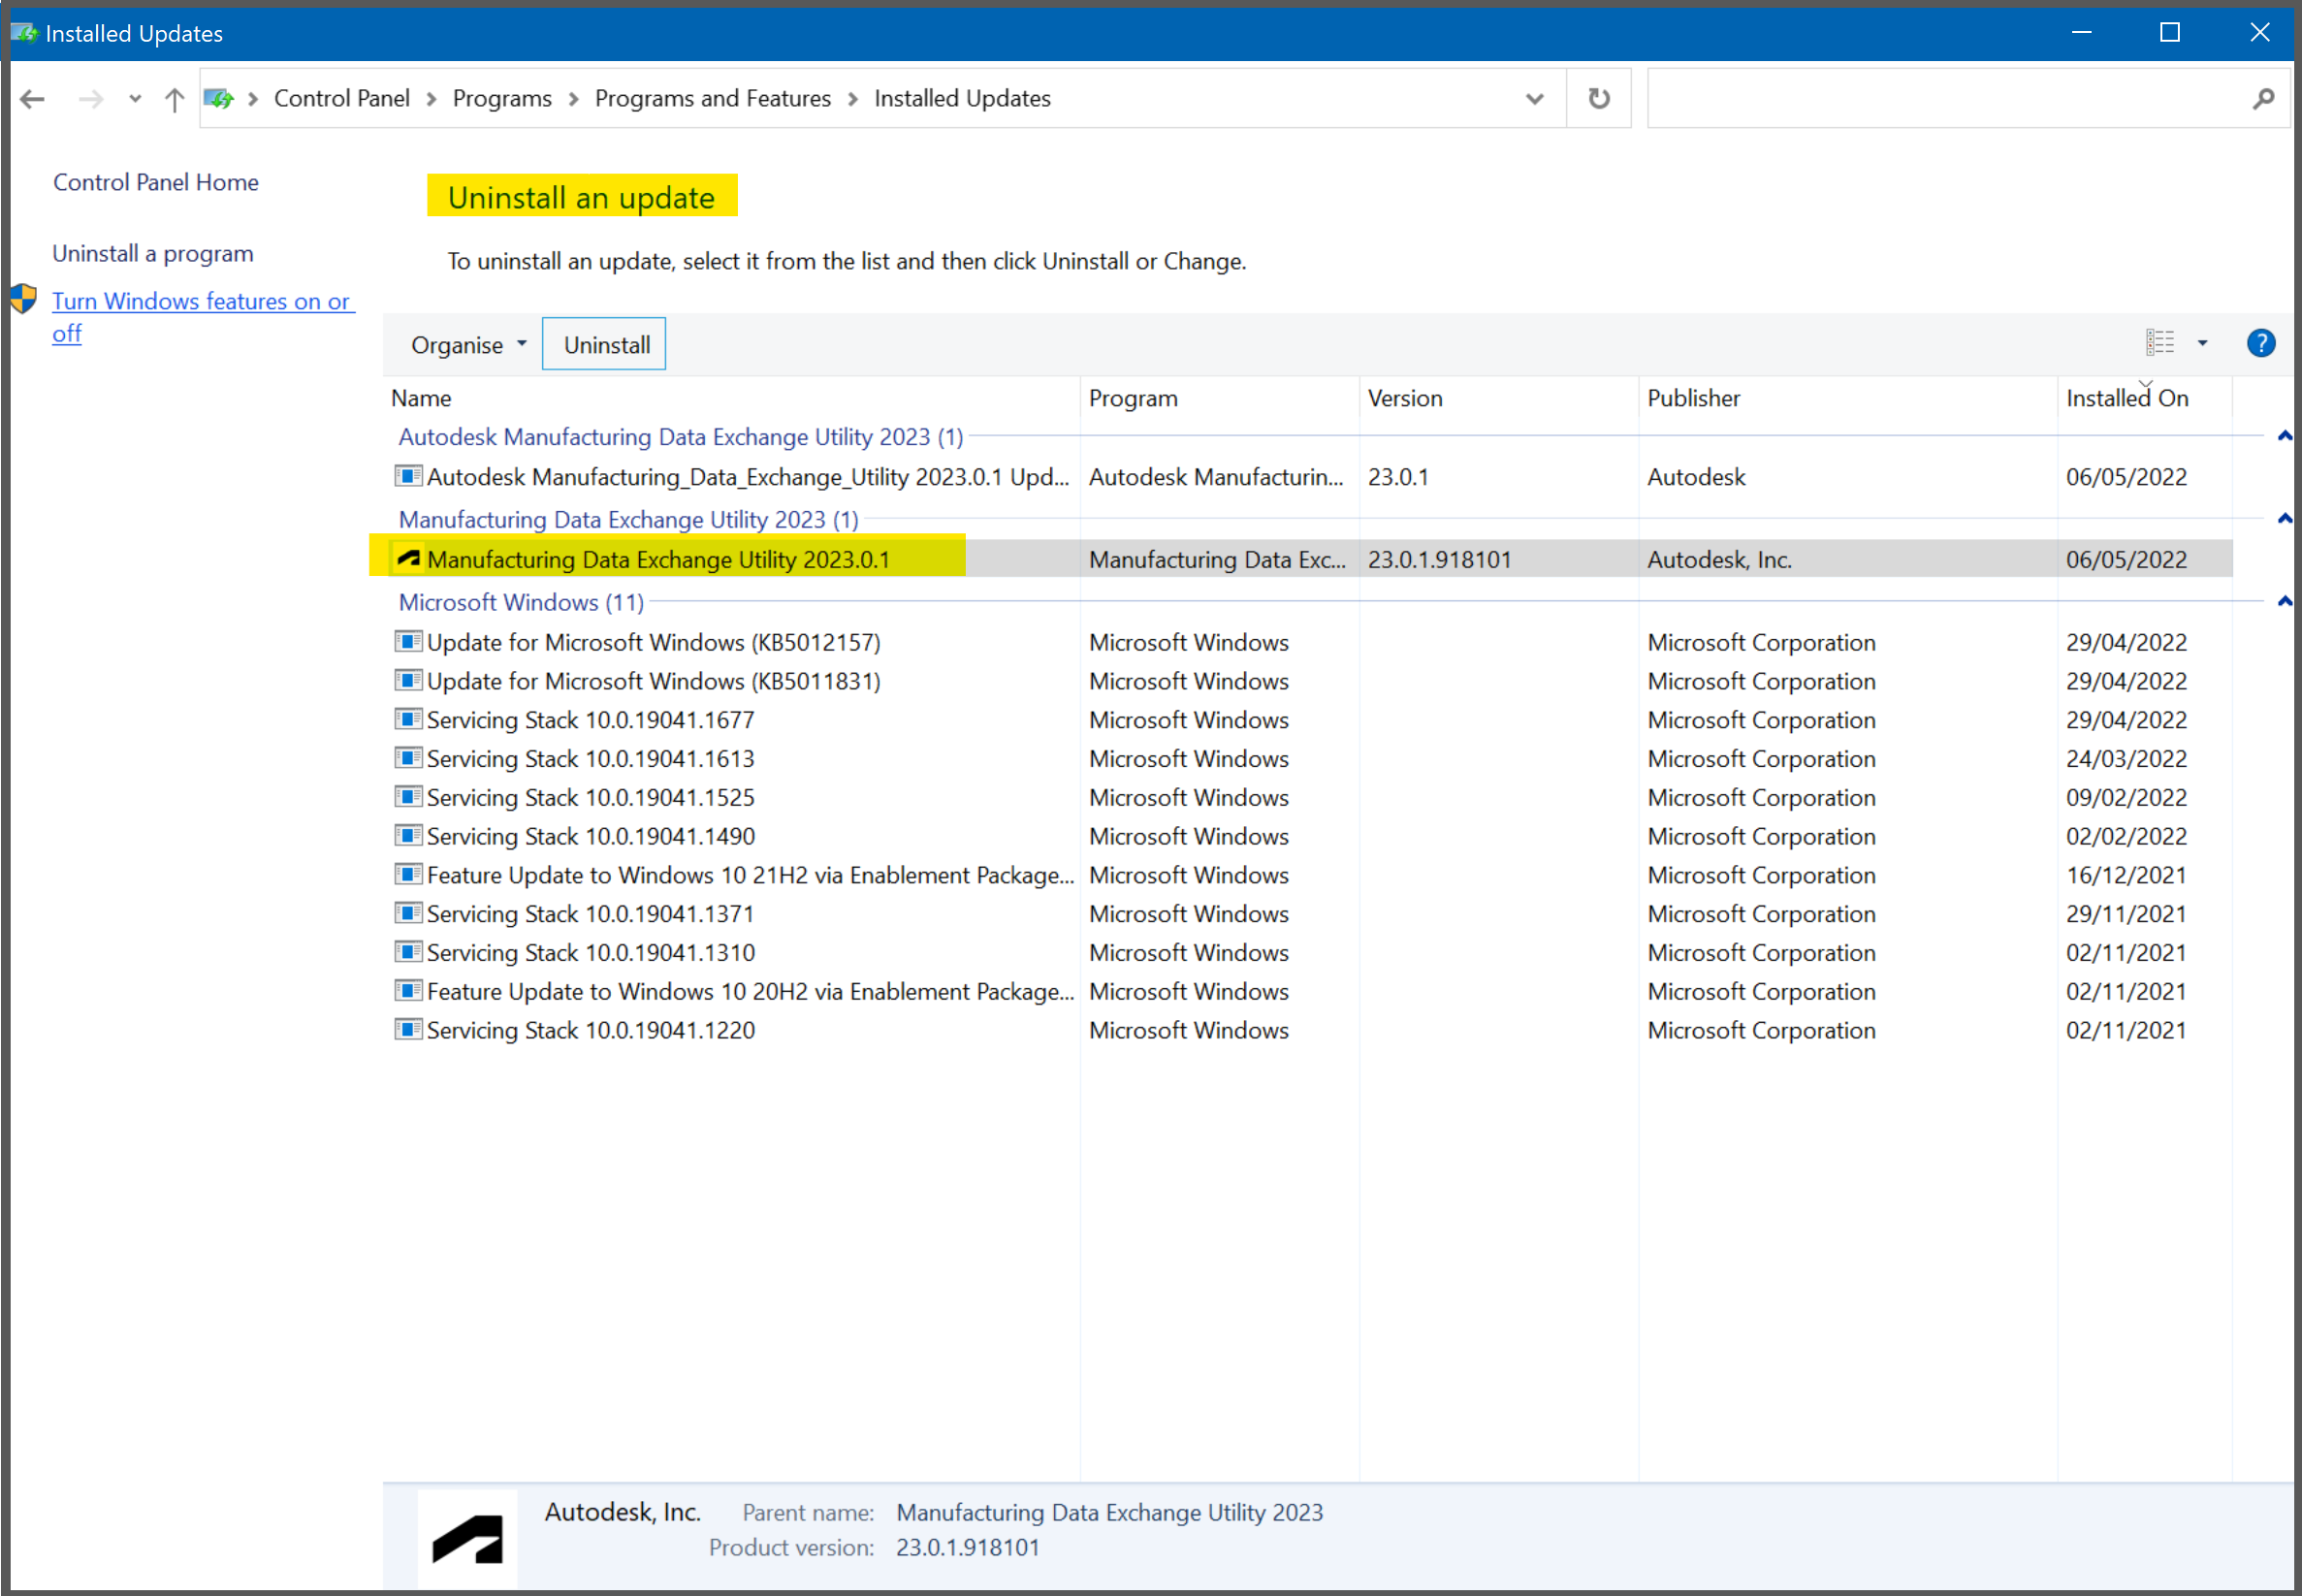Select Manufacturing Data Exchange Utility 2023.0.1 row

click(x=1309, y=559)
